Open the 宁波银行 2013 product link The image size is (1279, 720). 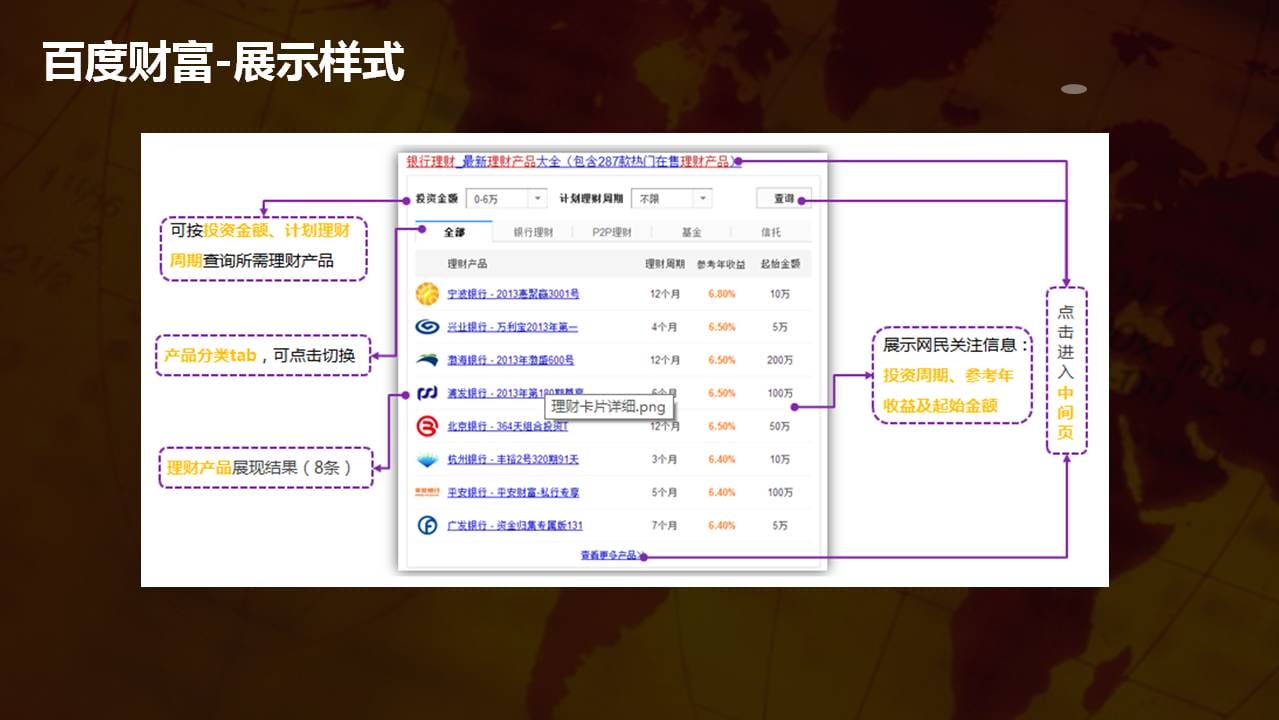513,294
